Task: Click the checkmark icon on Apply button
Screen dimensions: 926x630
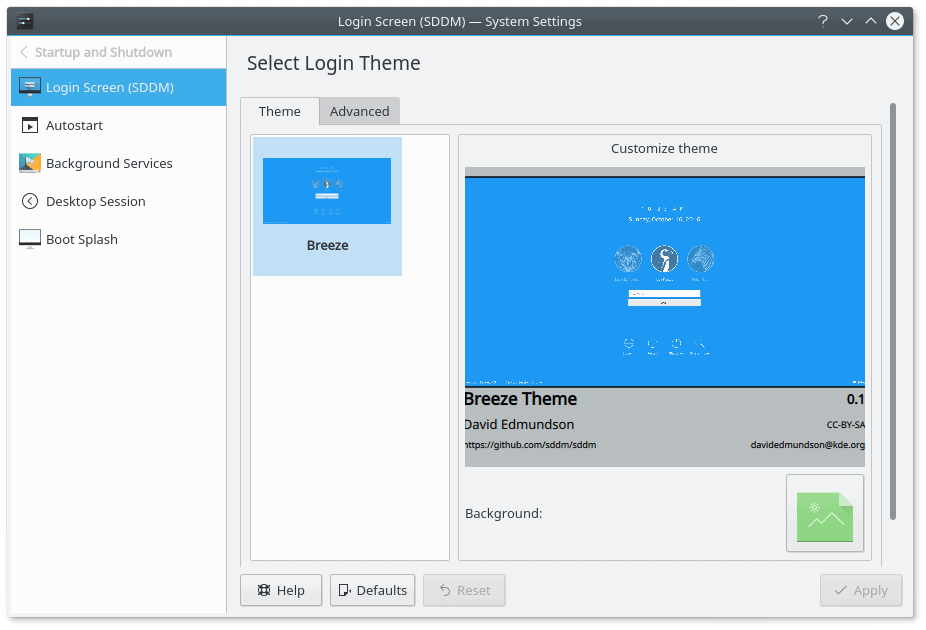Action: pyautogui.click(x=841, y=590)
